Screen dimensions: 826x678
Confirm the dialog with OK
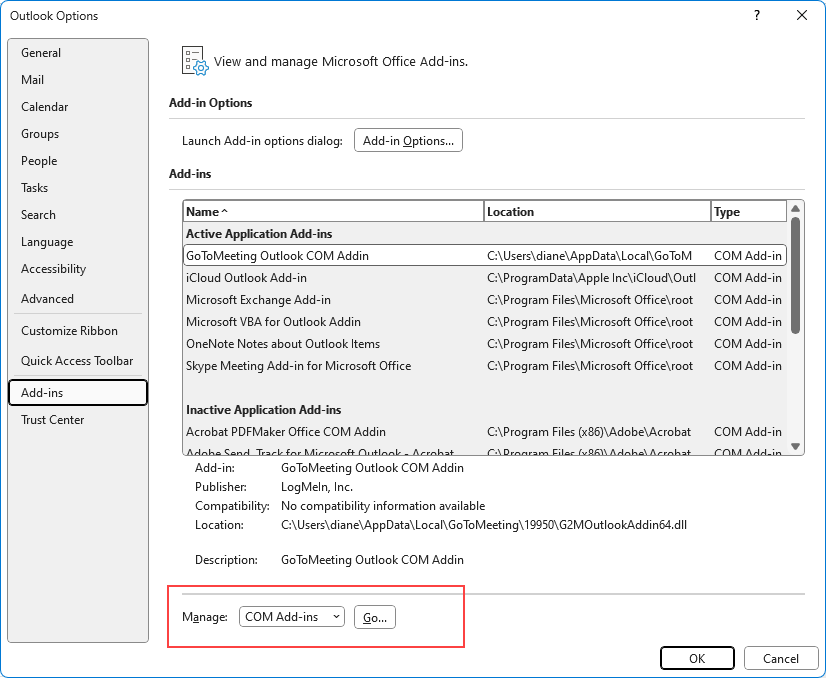(x=697, y=659)
